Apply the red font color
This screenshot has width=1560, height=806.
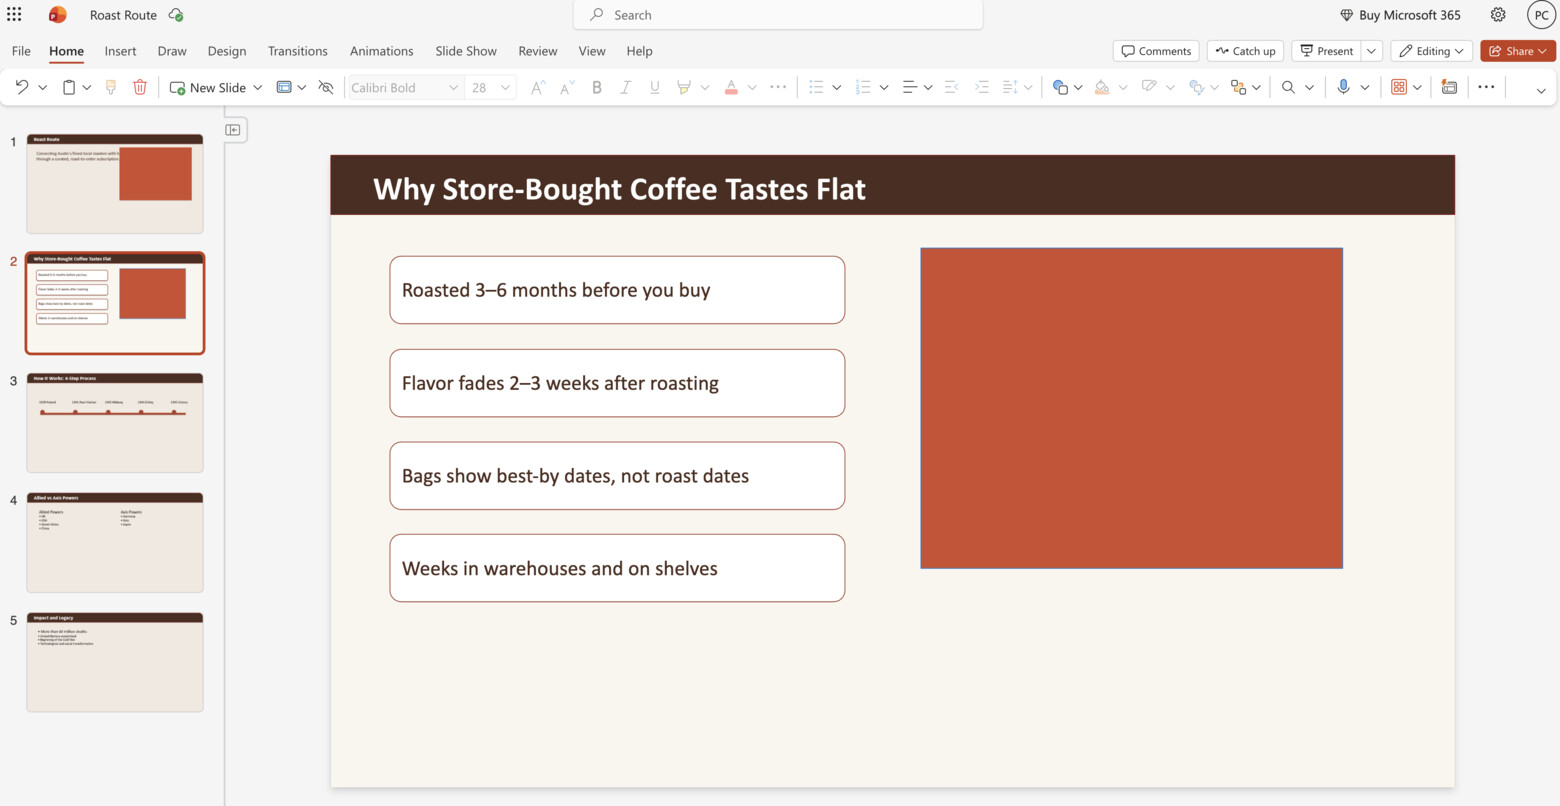click(731, 87)
